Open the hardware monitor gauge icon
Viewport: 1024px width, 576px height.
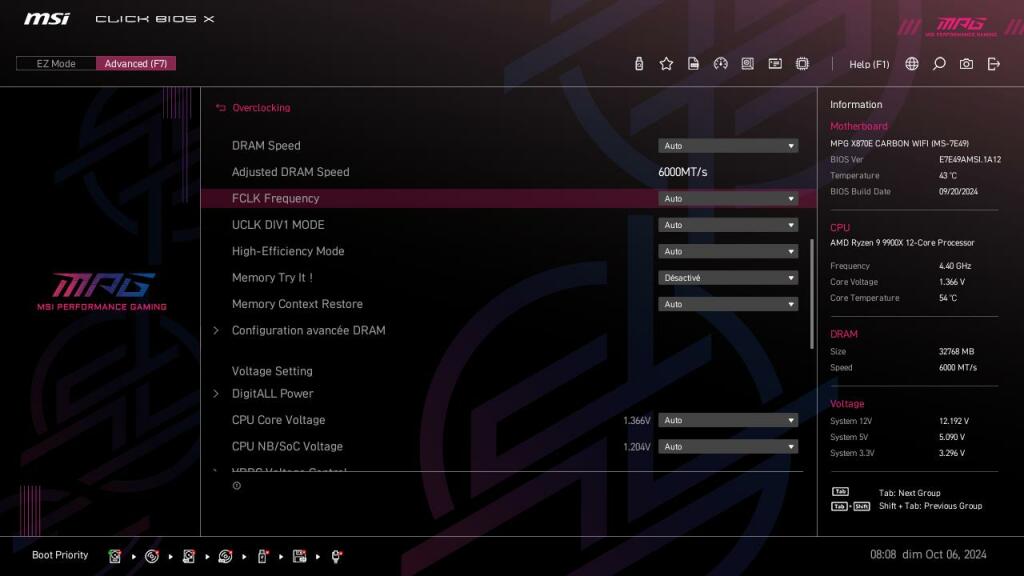[x=721, y=63]
